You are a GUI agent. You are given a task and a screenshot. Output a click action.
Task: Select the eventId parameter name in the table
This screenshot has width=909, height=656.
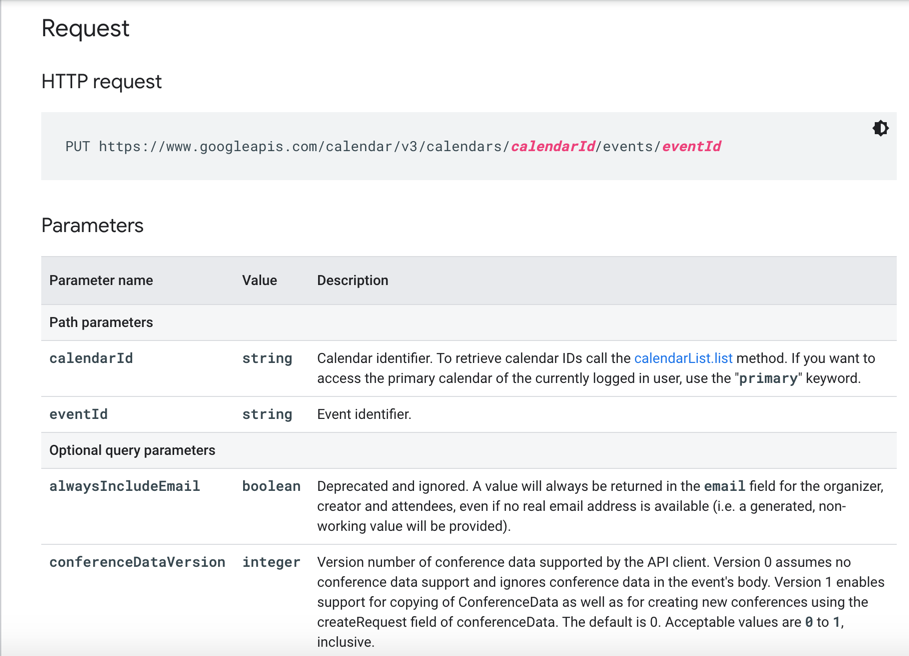78,414
